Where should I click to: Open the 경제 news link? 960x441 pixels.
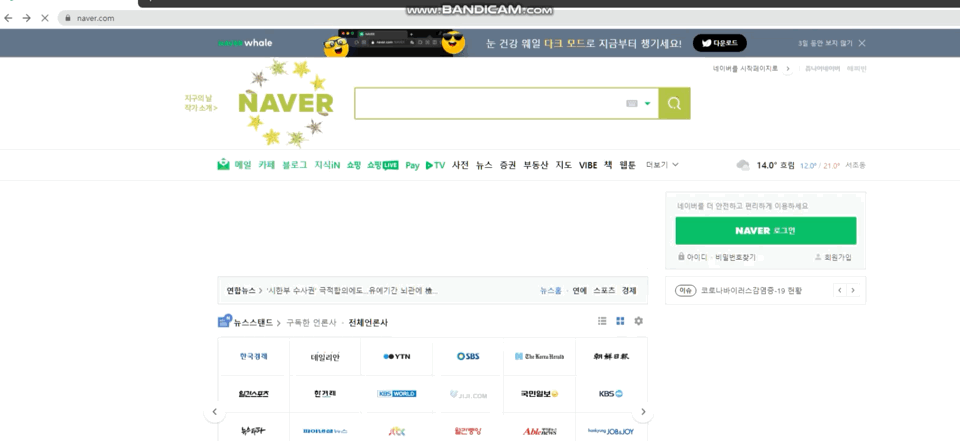(x=629, y=291)
